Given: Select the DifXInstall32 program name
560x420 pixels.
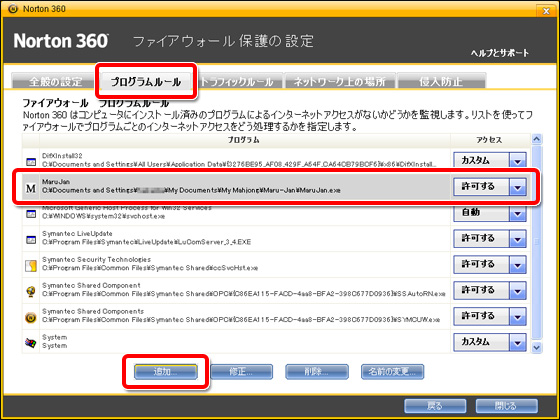Looking at the screenshot, I should pos(62,156).
